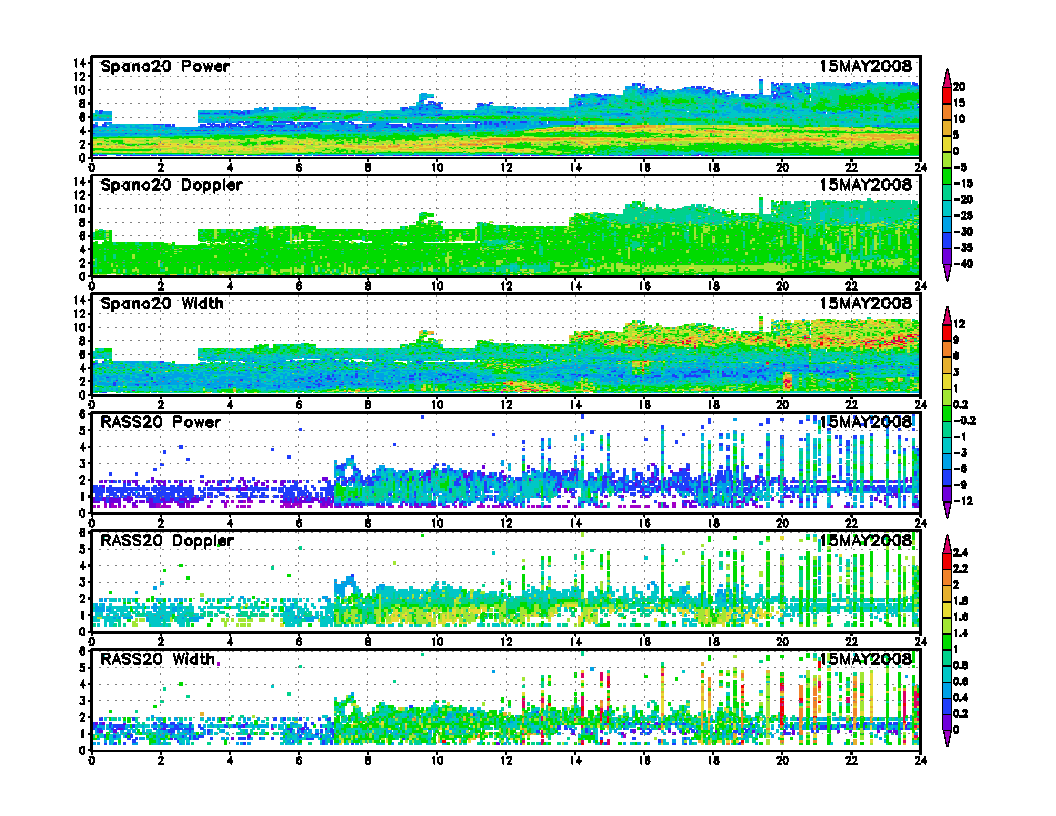Select the RASS20 Width panel title
Viewport: 1056px width, 816px height.
pos(158,659)
